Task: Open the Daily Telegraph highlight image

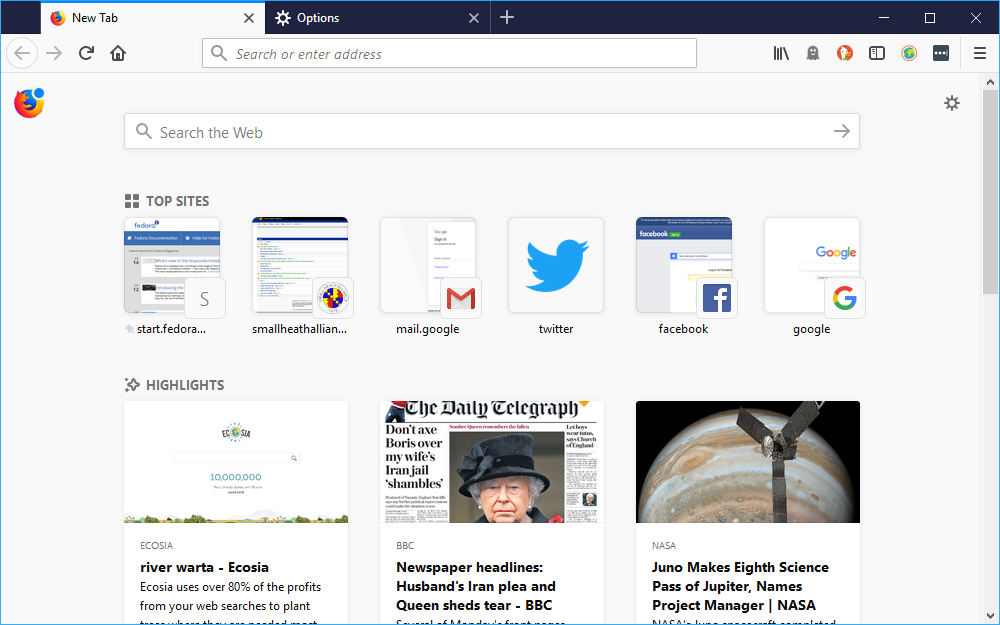Action: pyautogui.click(x=492, y=462)
